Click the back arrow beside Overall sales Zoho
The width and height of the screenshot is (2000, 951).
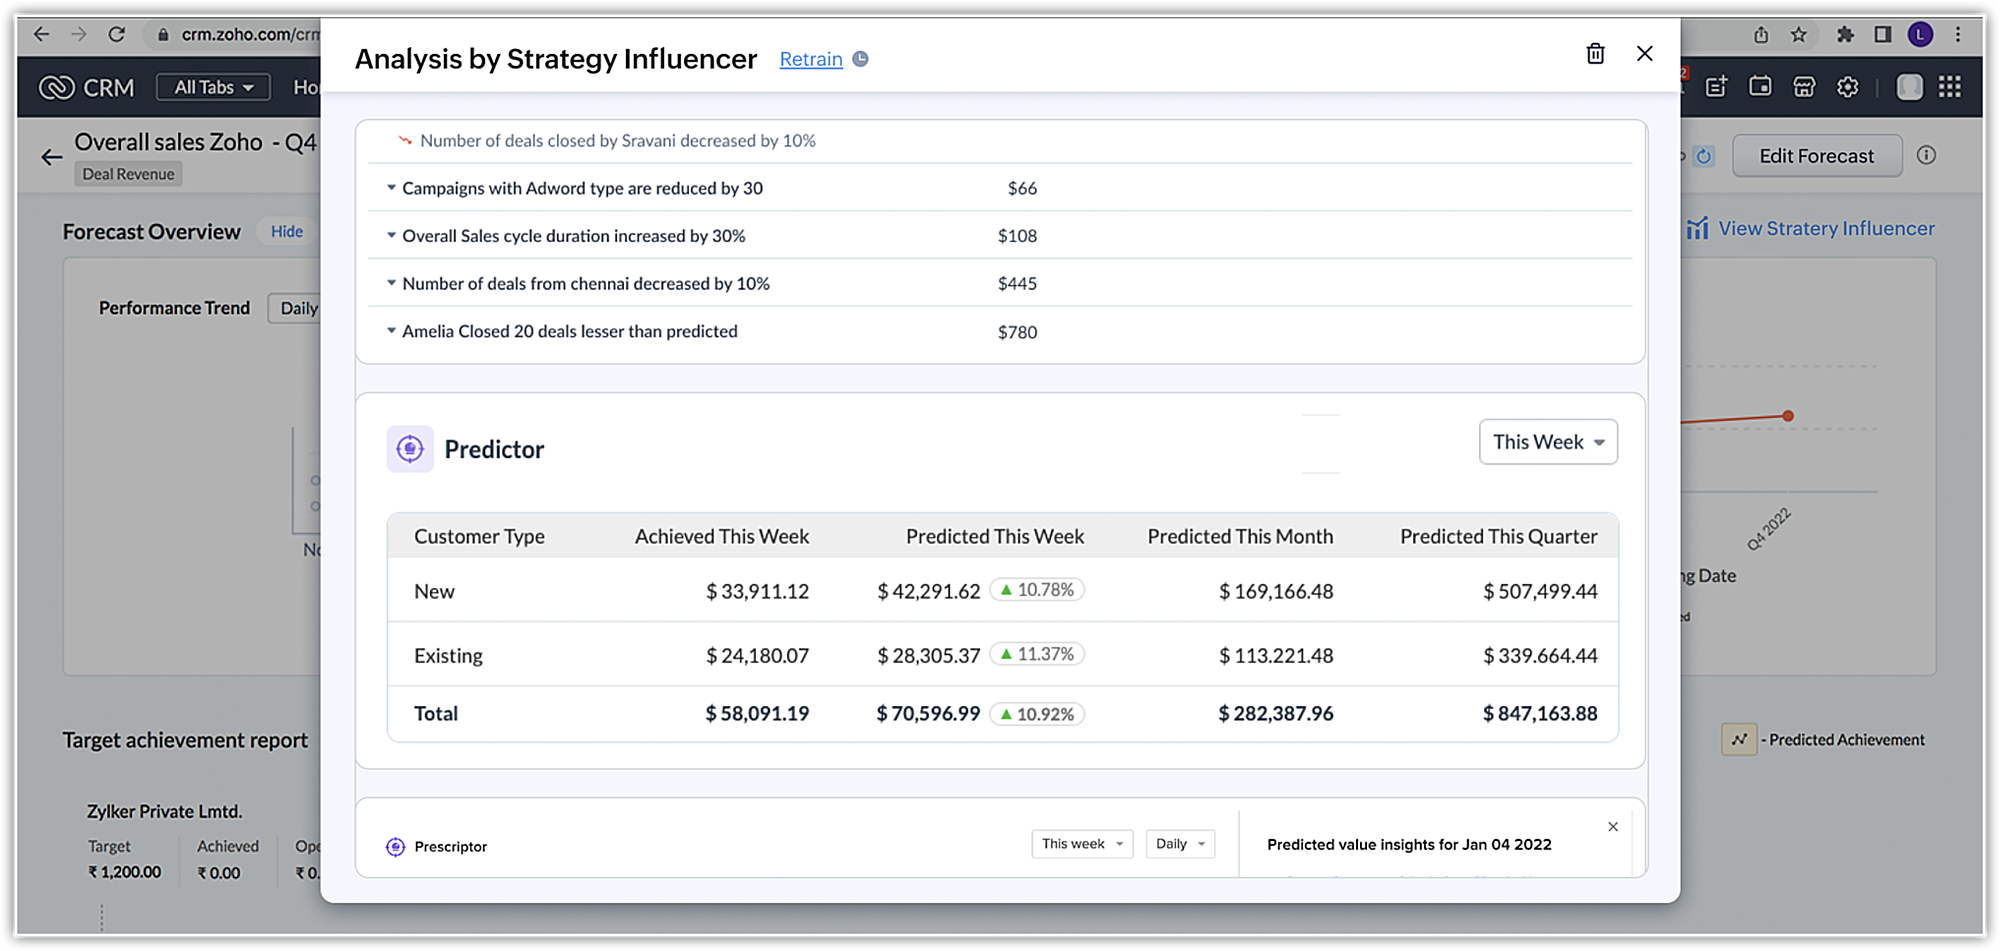(51, 157)
